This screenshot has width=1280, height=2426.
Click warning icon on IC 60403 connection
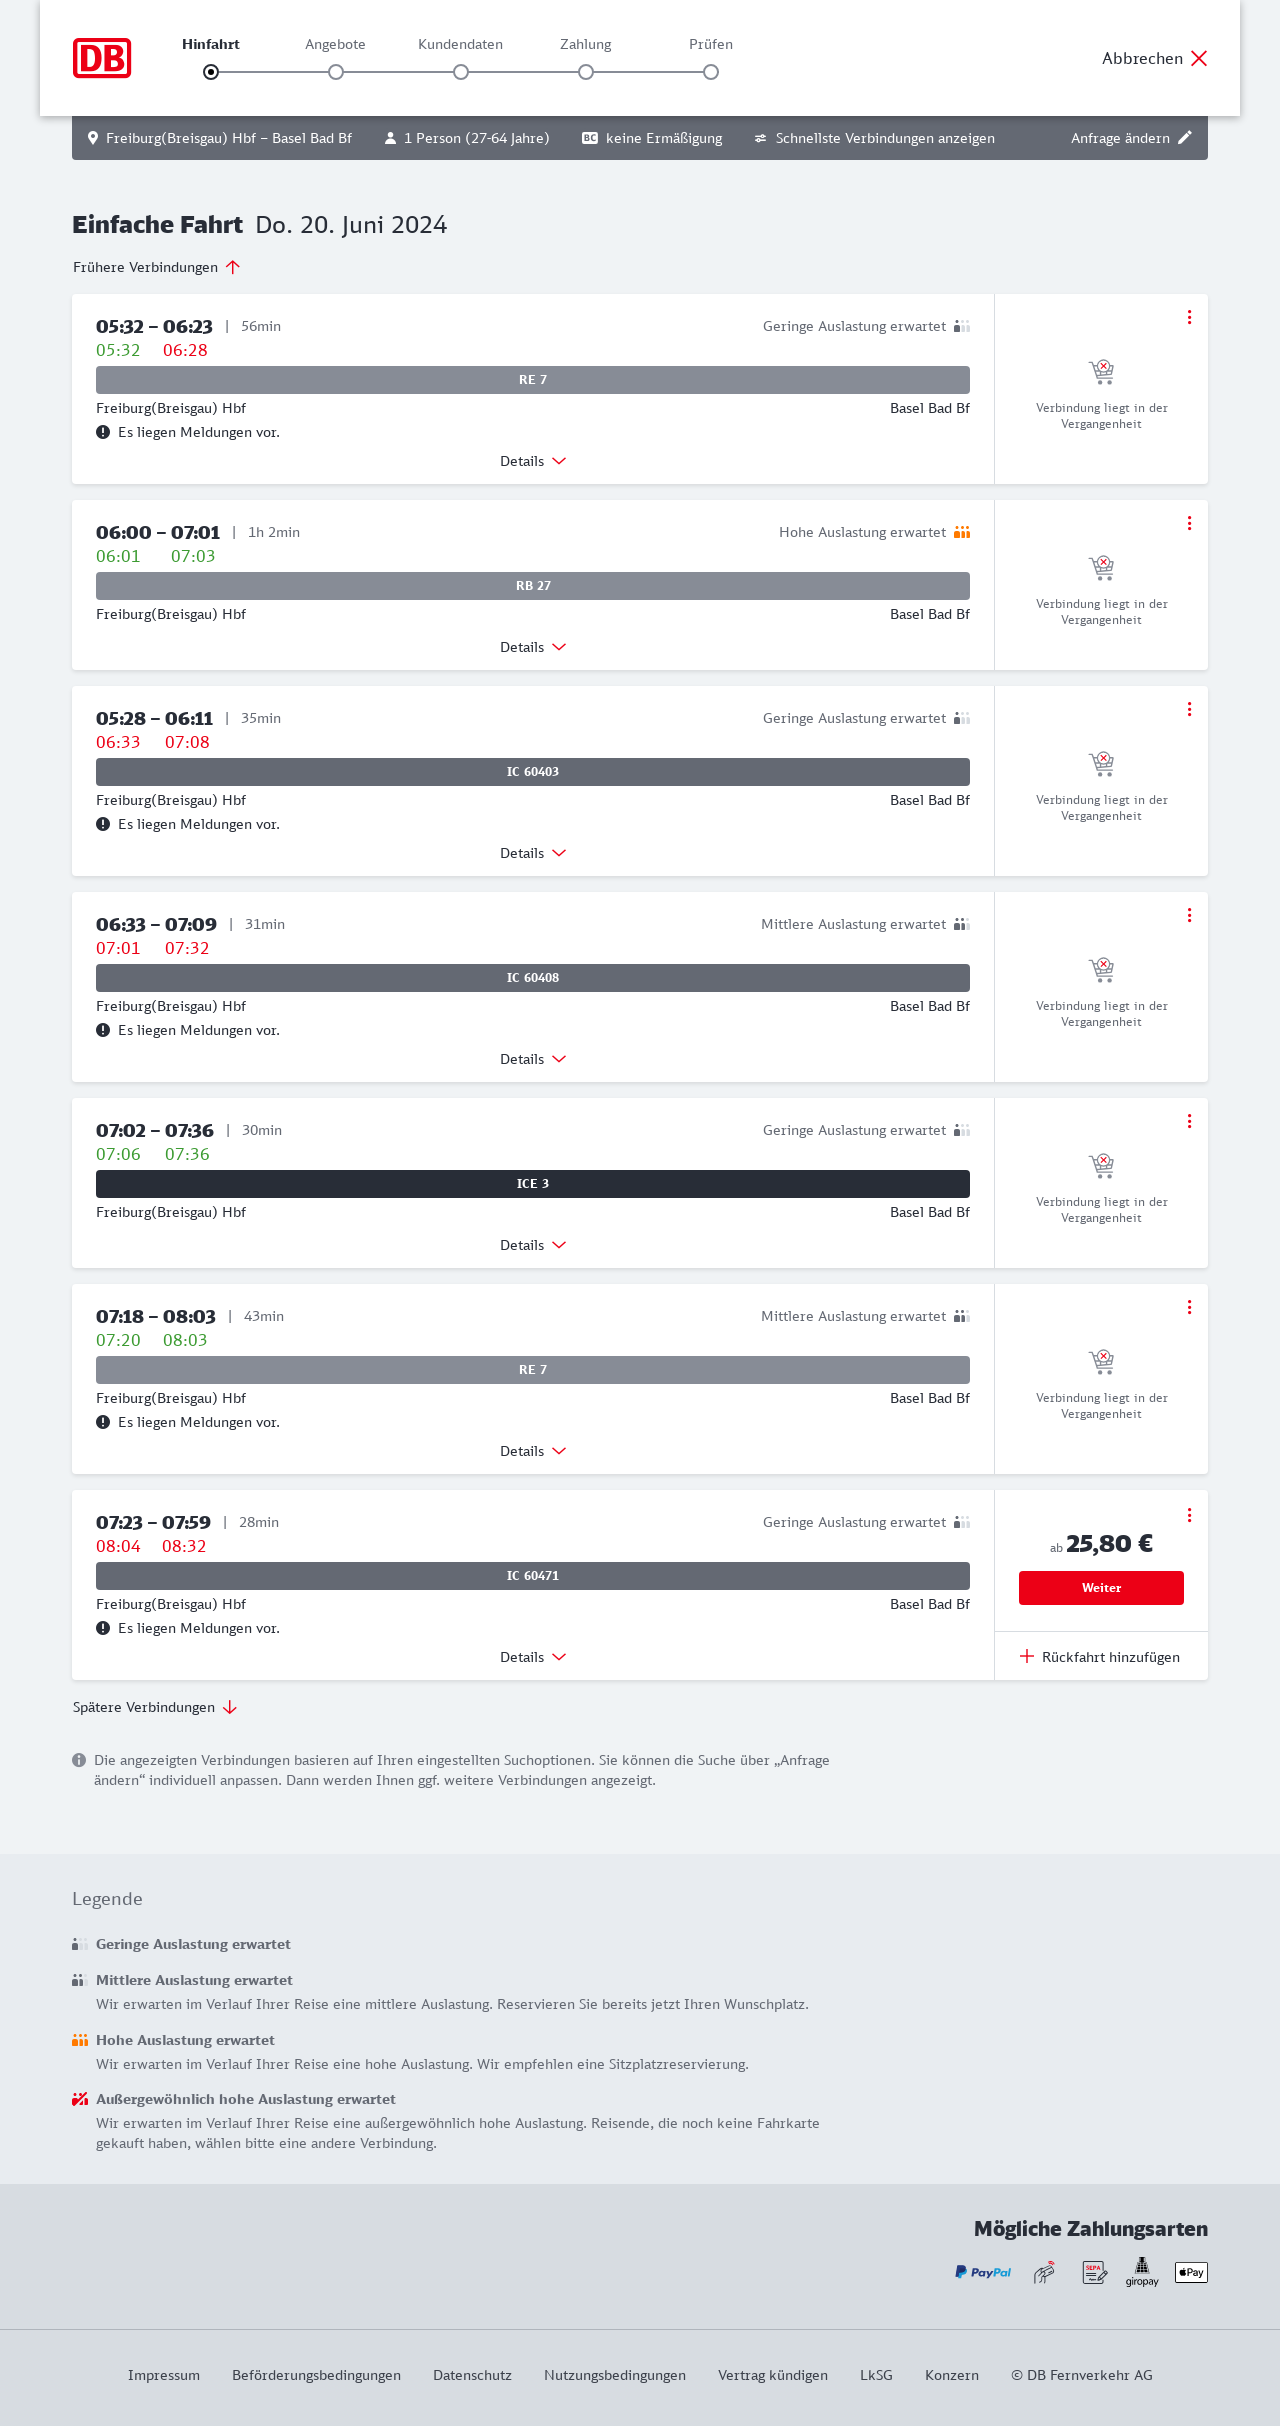[103, 824]
